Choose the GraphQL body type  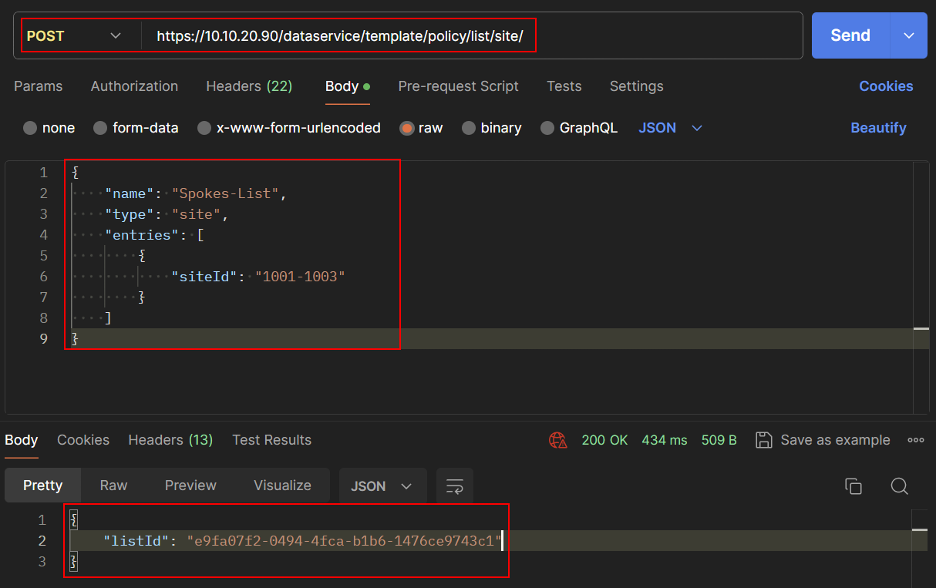tap(547, 128)
